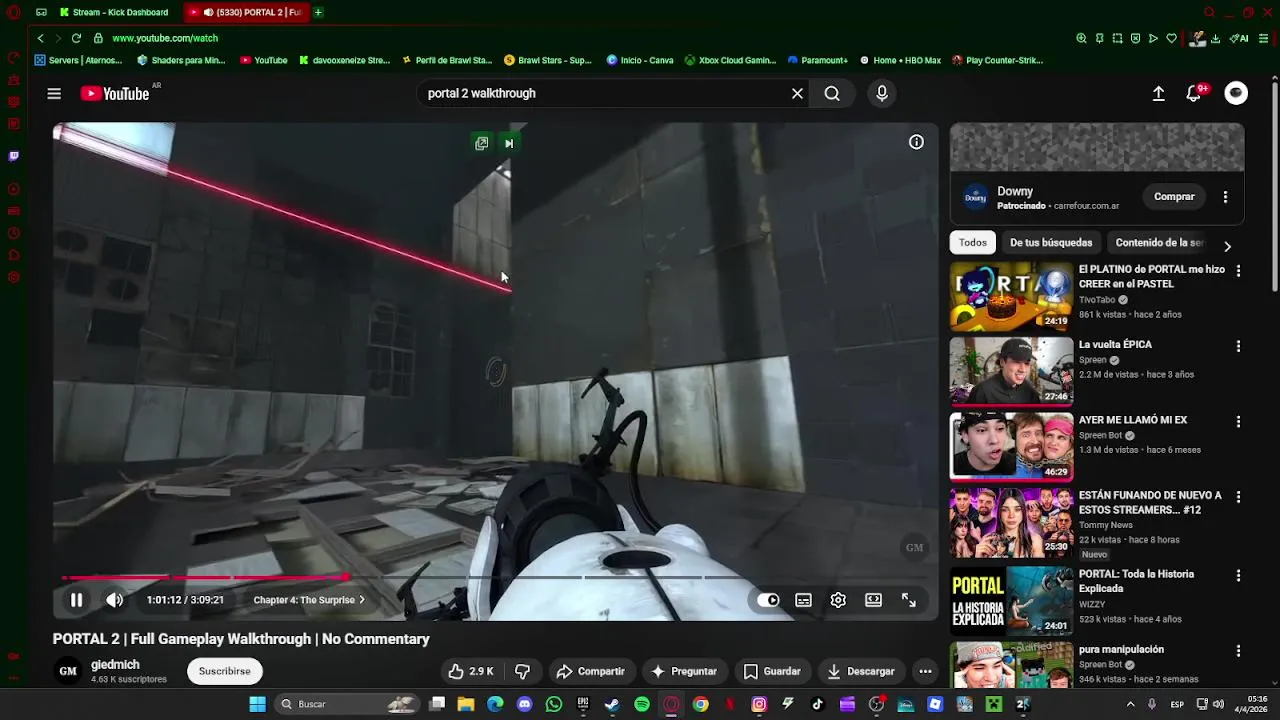This screenshot has width=1280, height=720.
Task: Open Windows Start button
Action: coord(257,704)
